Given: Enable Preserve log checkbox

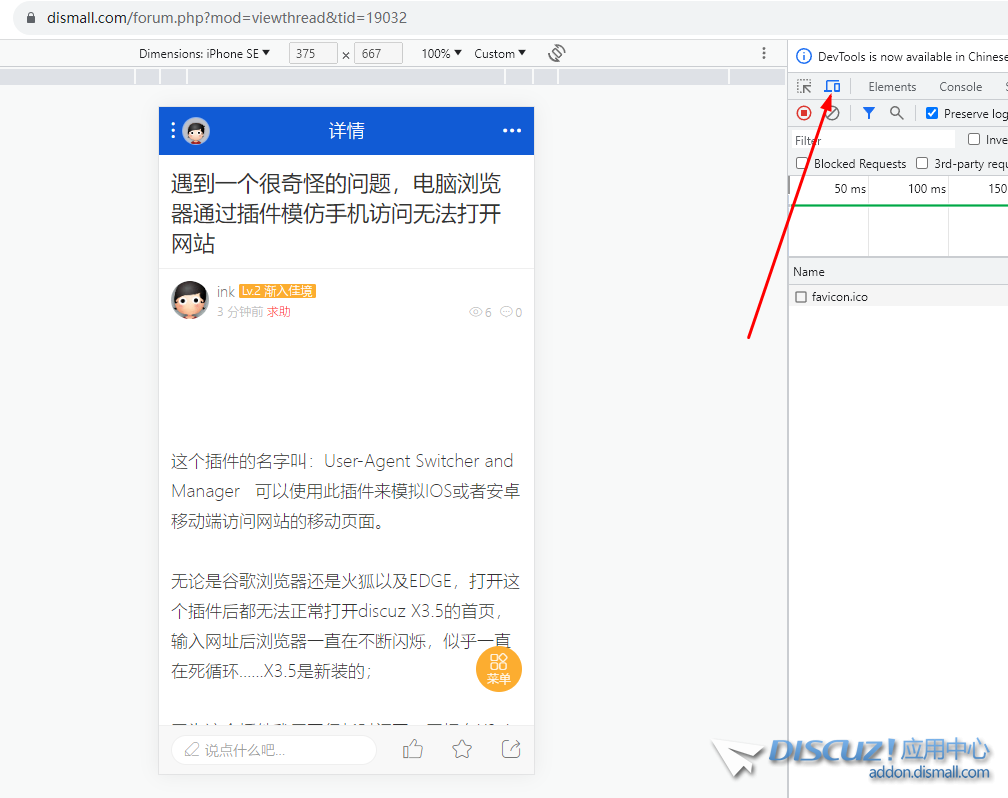Looking at the screenshot, I should coord(932,113).
